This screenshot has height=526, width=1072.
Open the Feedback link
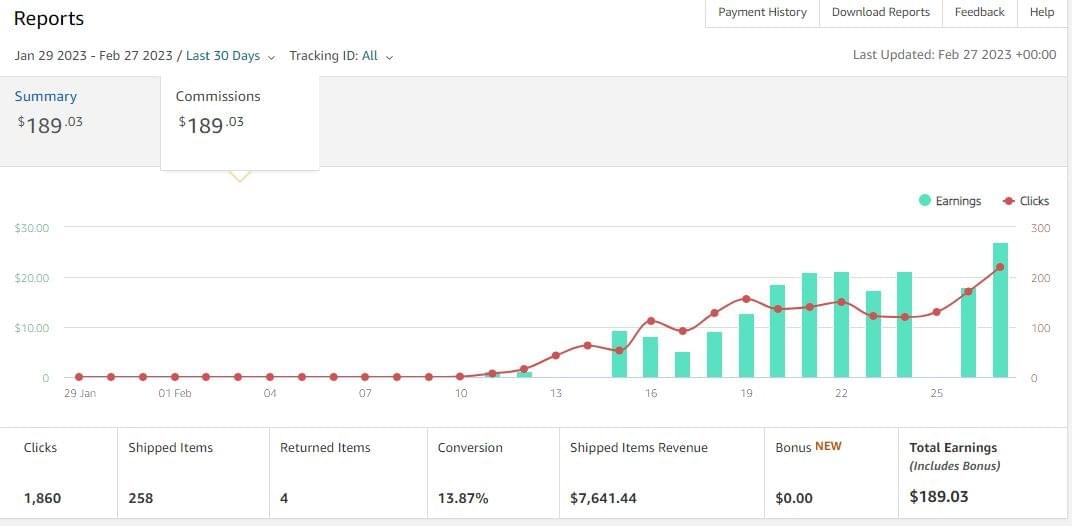(979, 12)
